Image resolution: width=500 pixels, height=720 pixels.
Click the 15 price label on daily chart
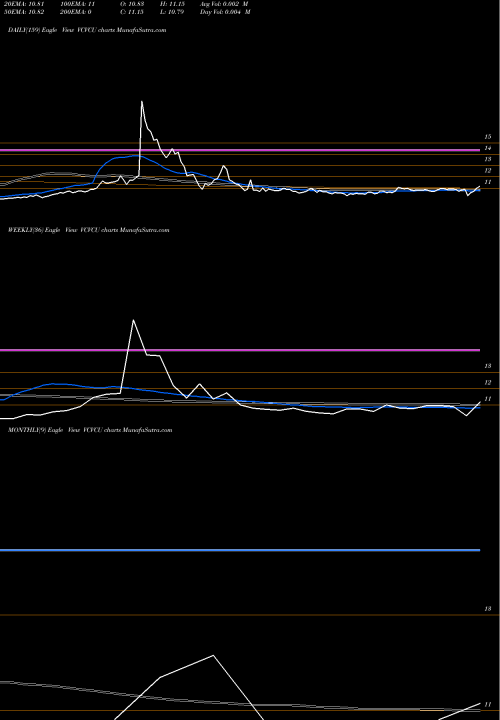(488, 137)
